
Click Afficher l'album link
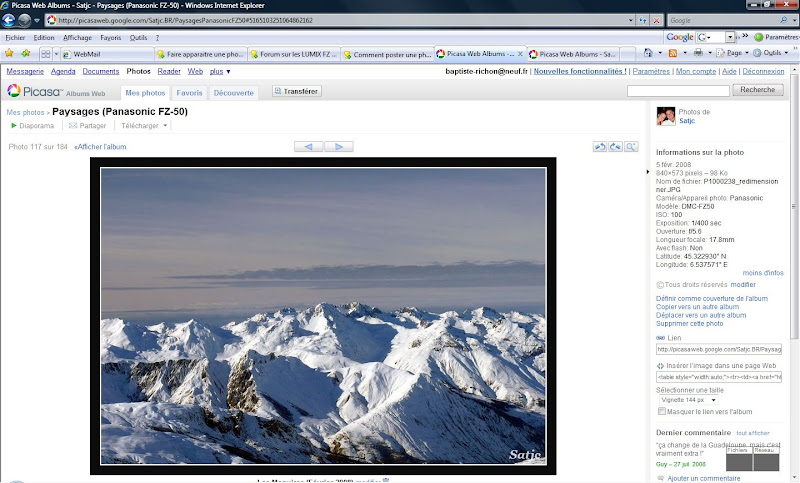click(101, 147)
